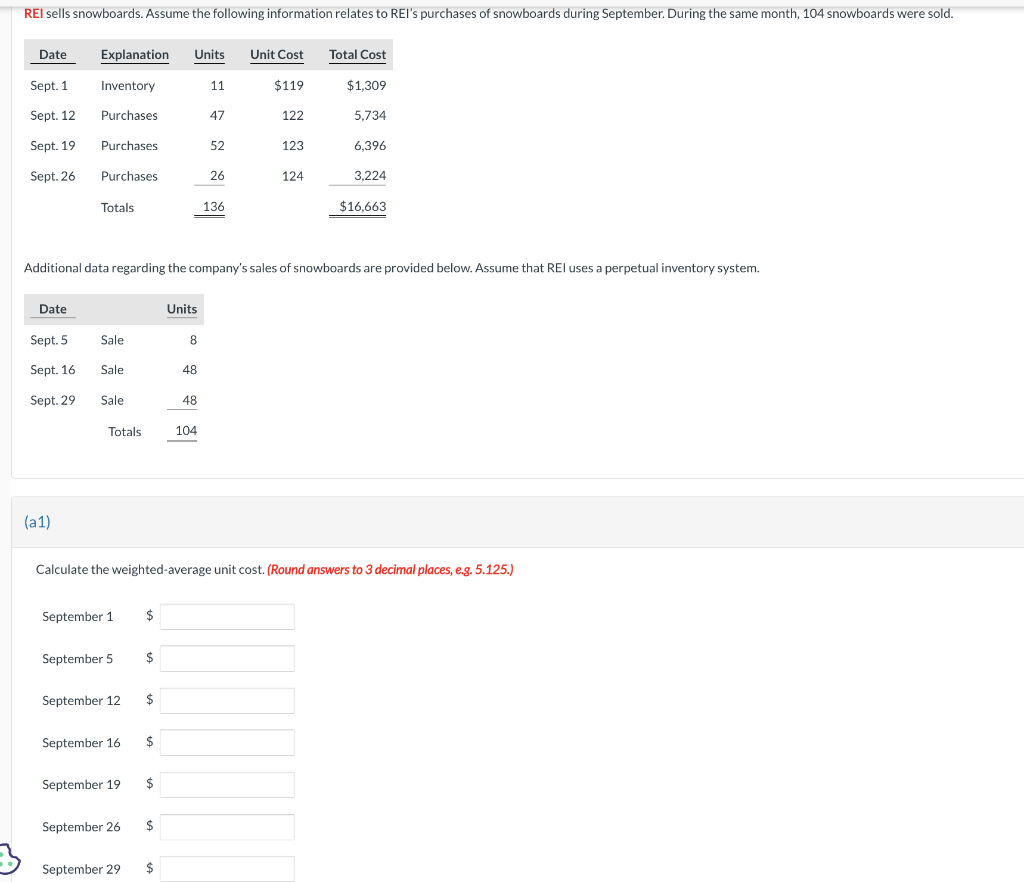
Task: Click the September 19 answer field
Action: (x=227, y=784)
